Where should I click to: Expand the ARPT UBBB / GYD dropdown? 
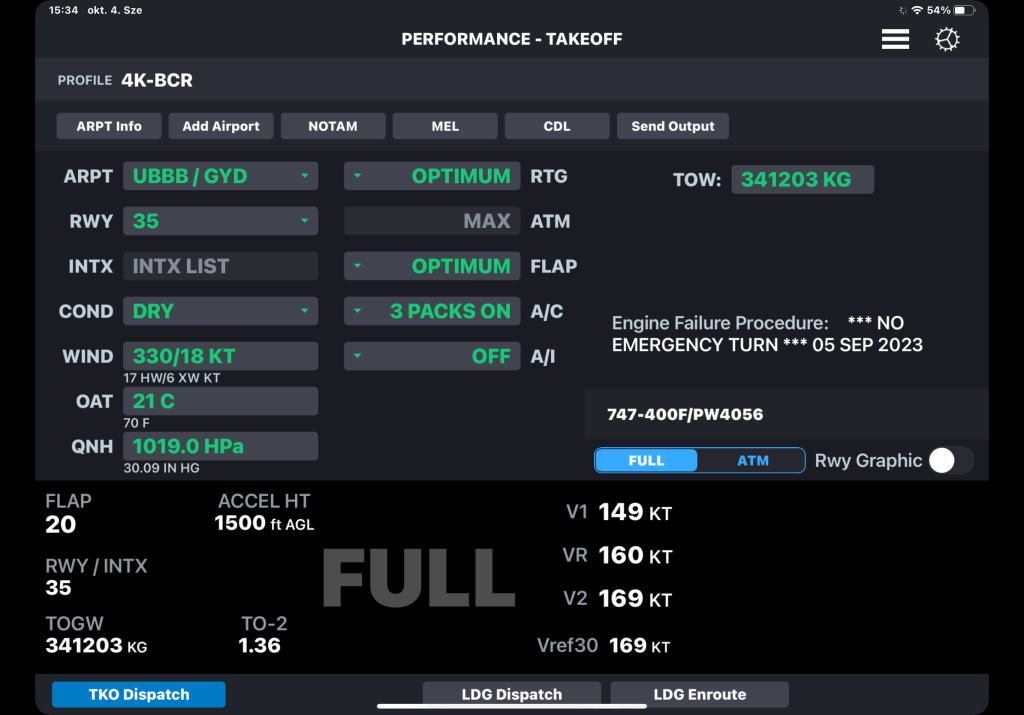tap(220, 176)
